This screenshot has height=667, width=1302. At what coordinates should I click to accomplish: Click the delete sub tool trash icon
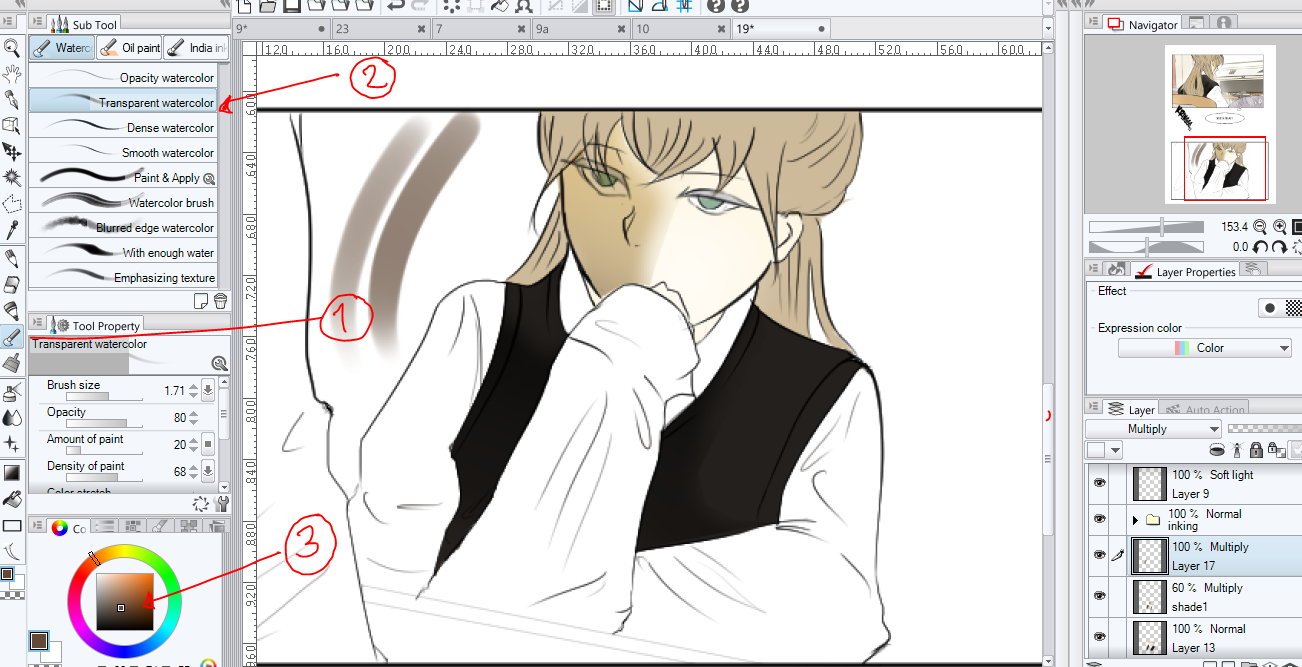[x=220, y=300]
